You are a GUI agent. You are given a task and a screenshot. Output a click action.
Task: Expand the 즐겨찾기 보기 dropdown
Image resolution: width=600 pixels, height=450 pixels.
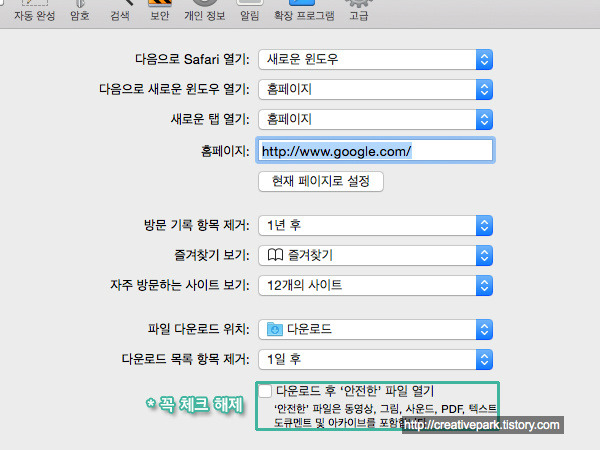pyautogui.click(x=375, y=255)
